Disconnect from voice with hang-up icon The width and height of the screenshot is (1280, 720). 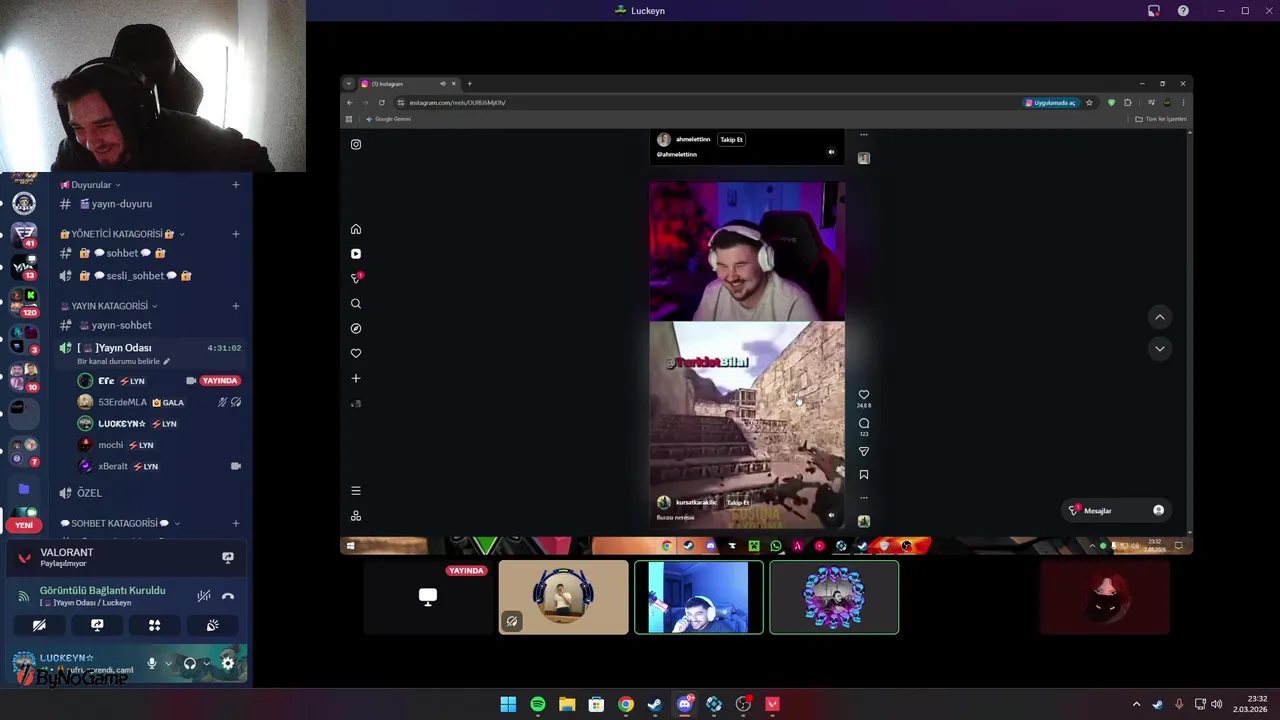click(228, 596)
